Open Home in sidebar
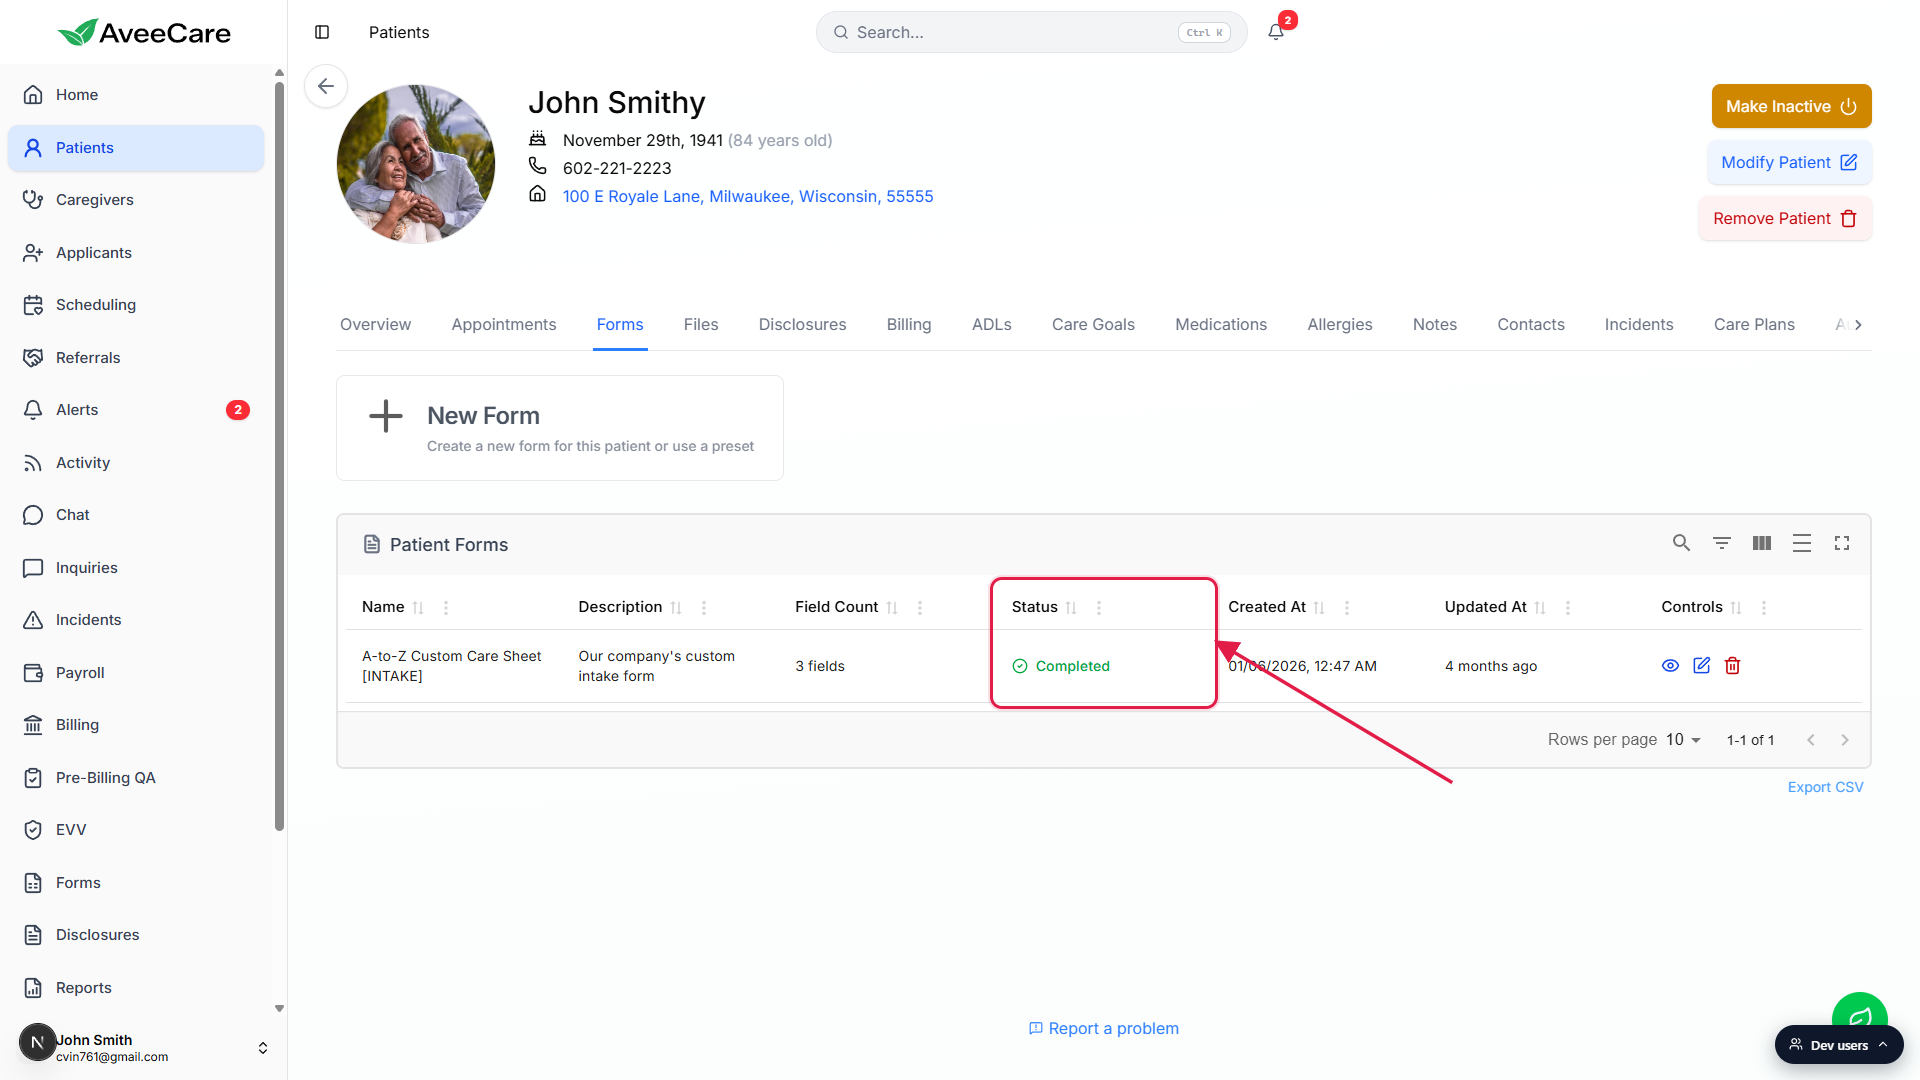1920x1080 pixels. tap(136, 95)
